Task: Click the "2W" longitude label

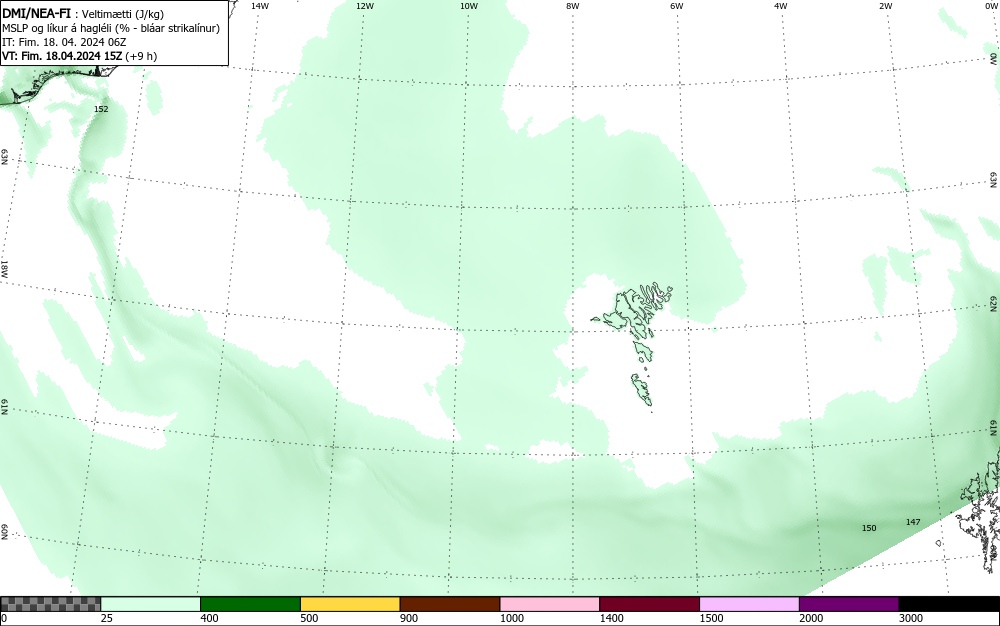Action: click(885, 6)
